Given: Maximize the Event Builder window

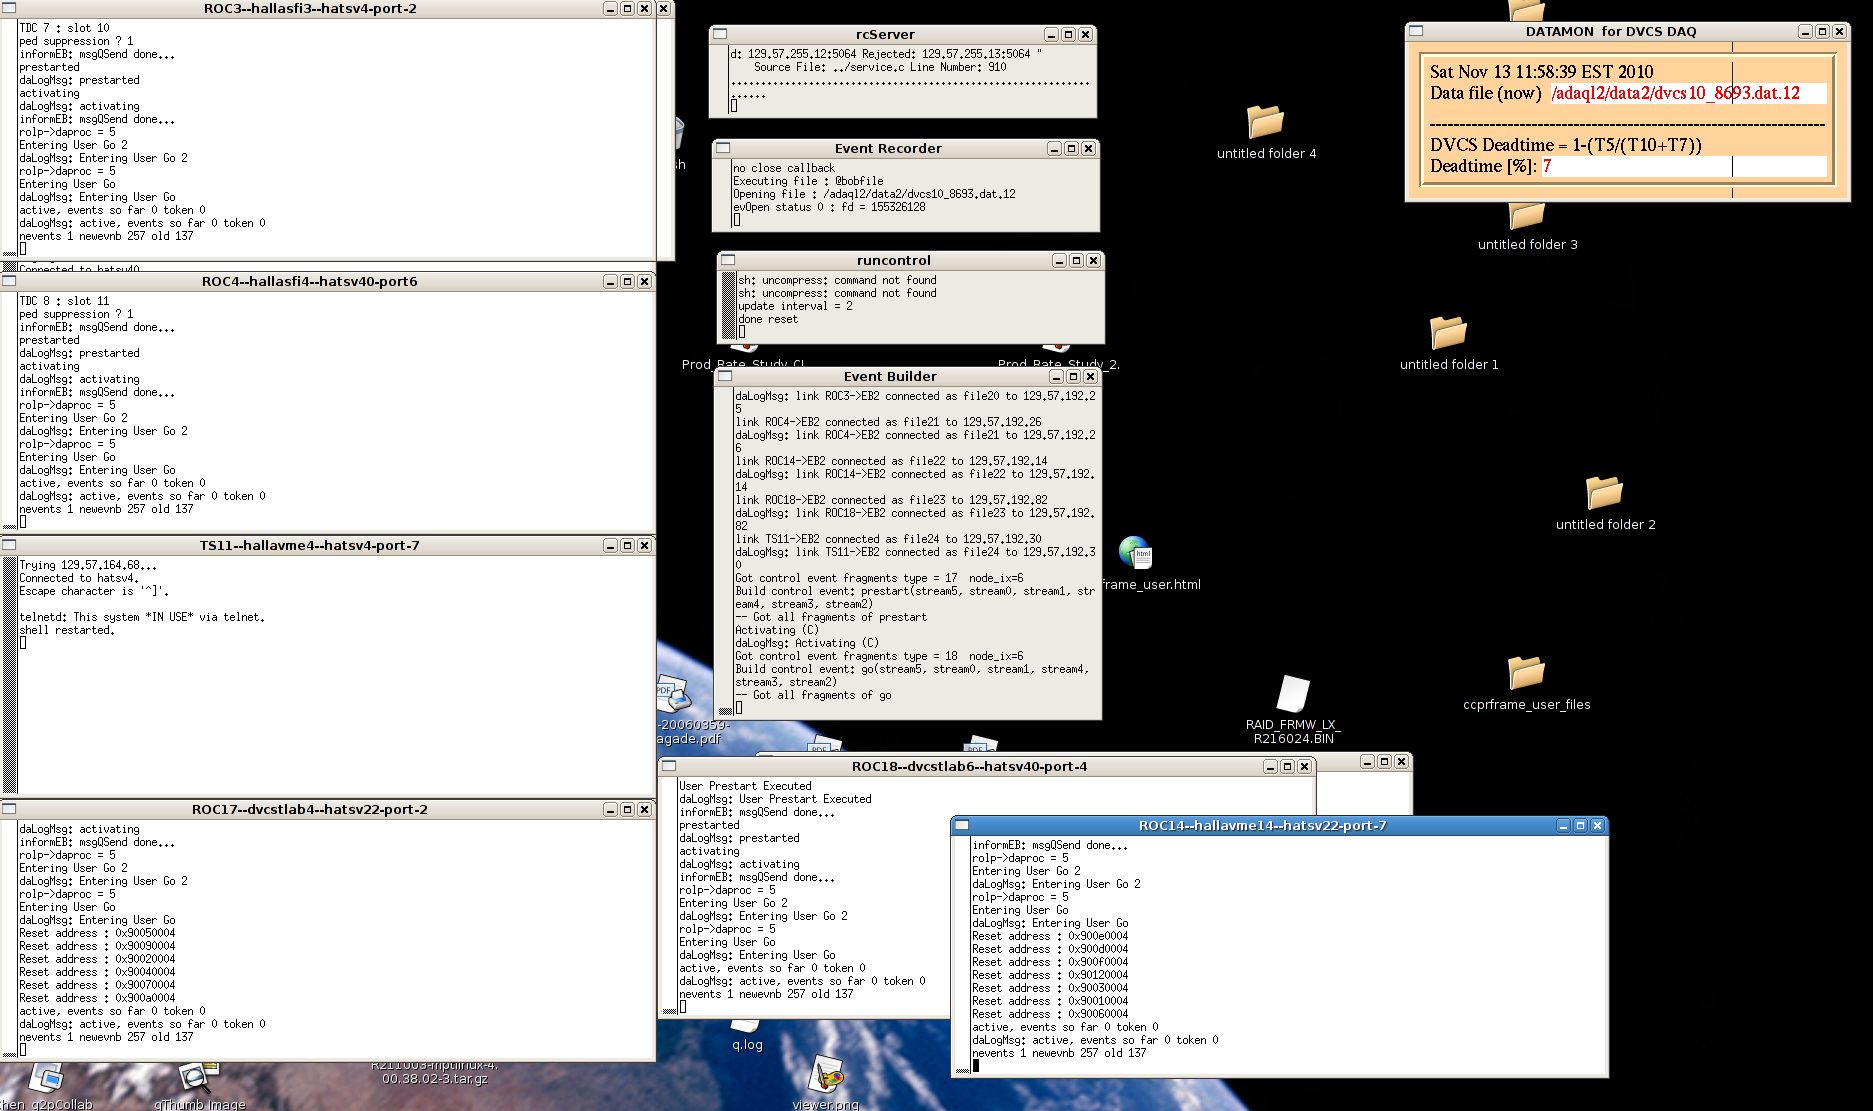Looking at the screenshot, I should click(x=1073, y=376).
